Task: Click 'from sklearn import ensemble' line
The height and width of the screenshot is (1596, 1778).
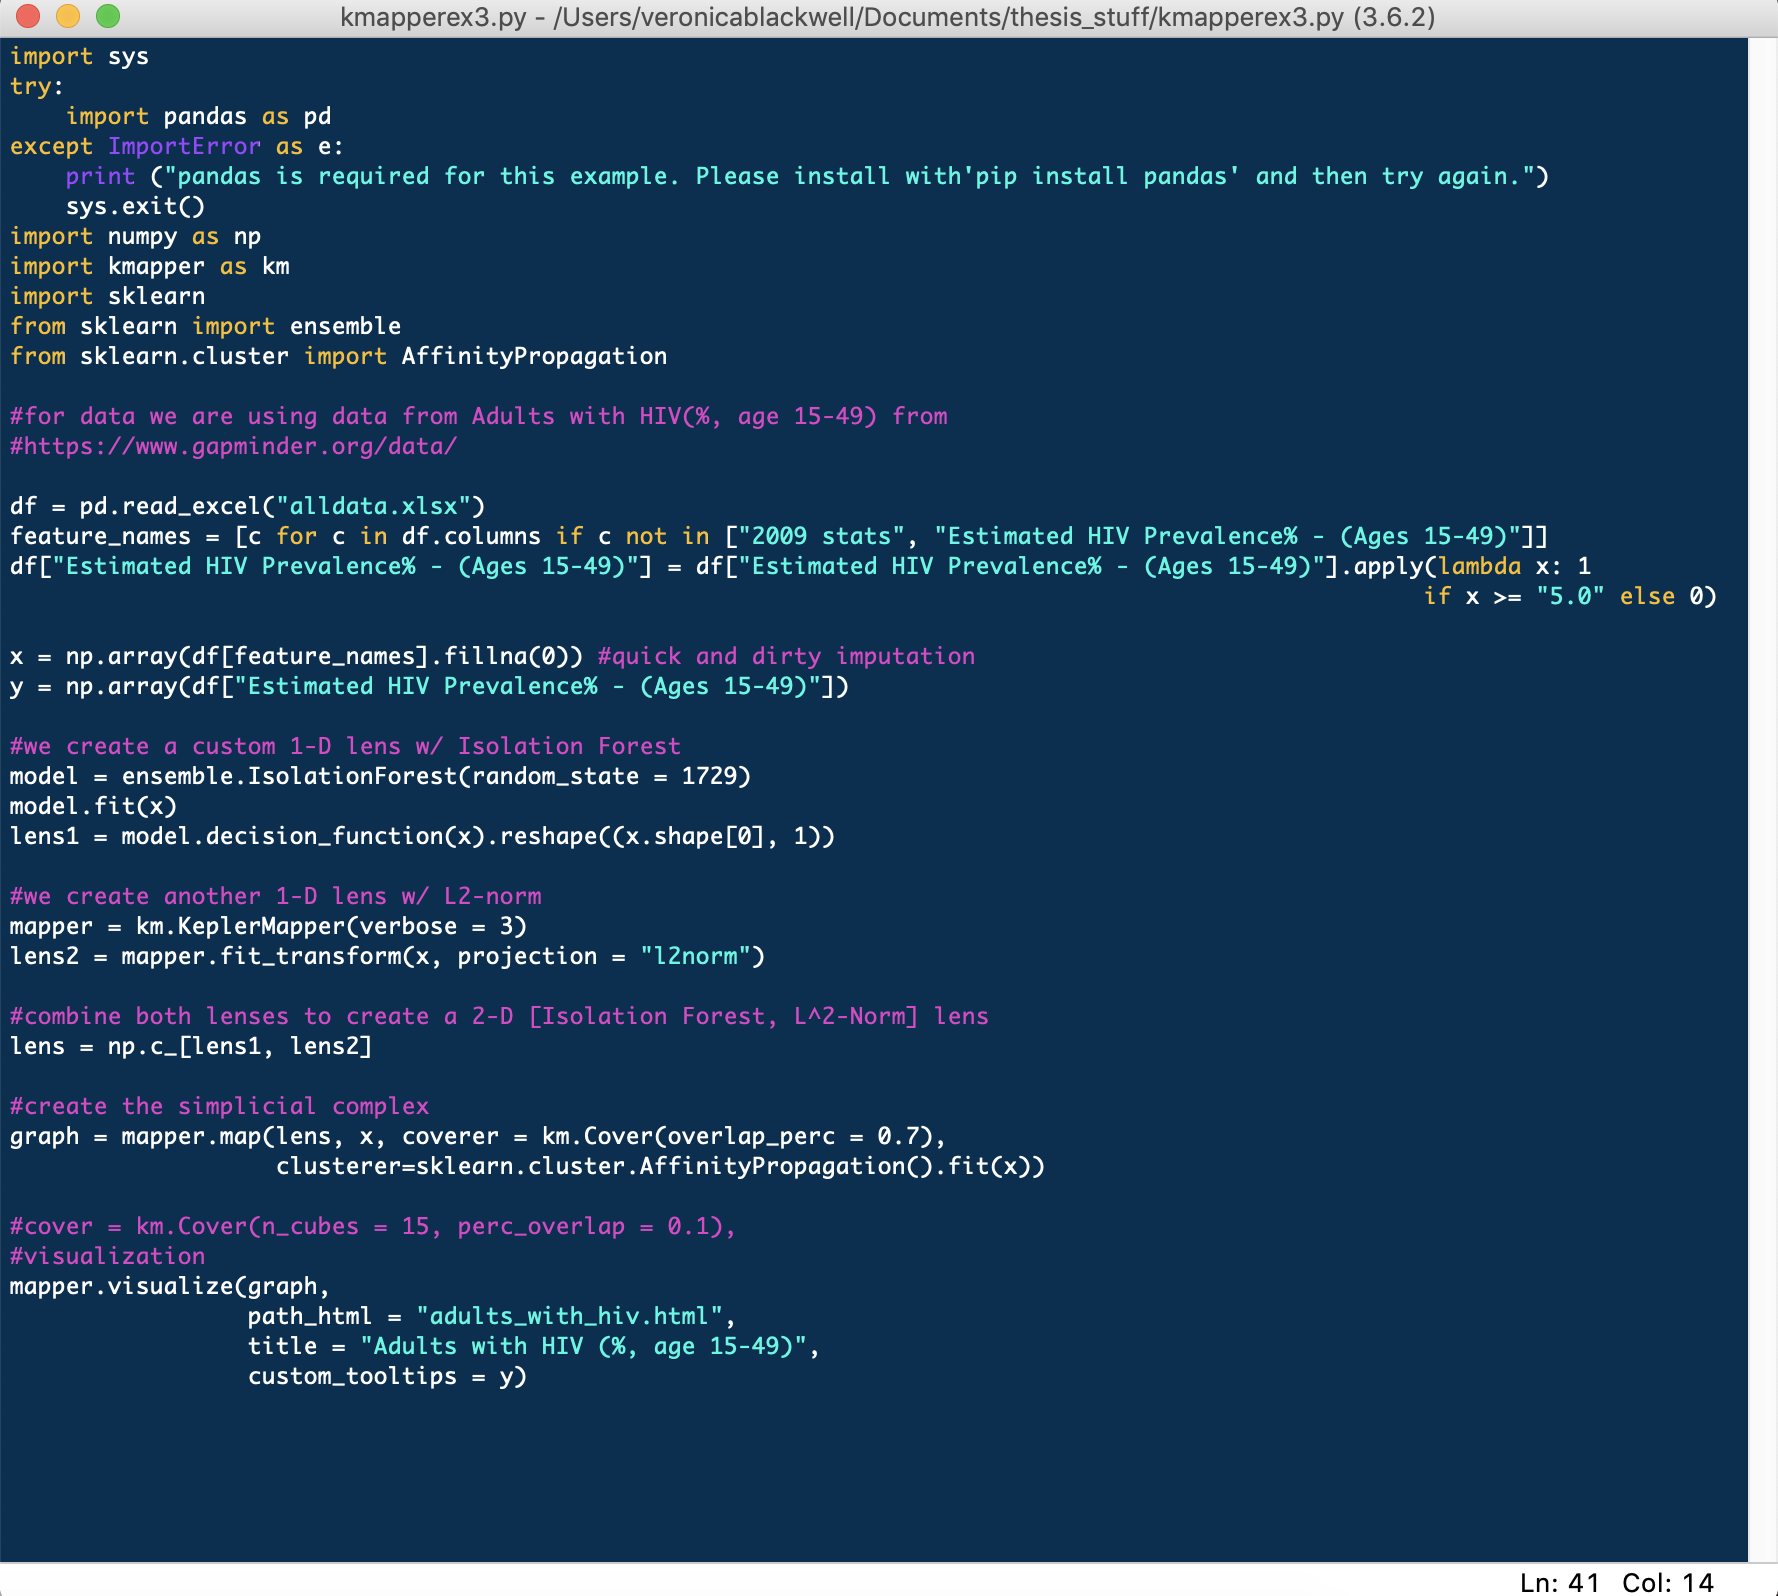Action: point(205,327)
